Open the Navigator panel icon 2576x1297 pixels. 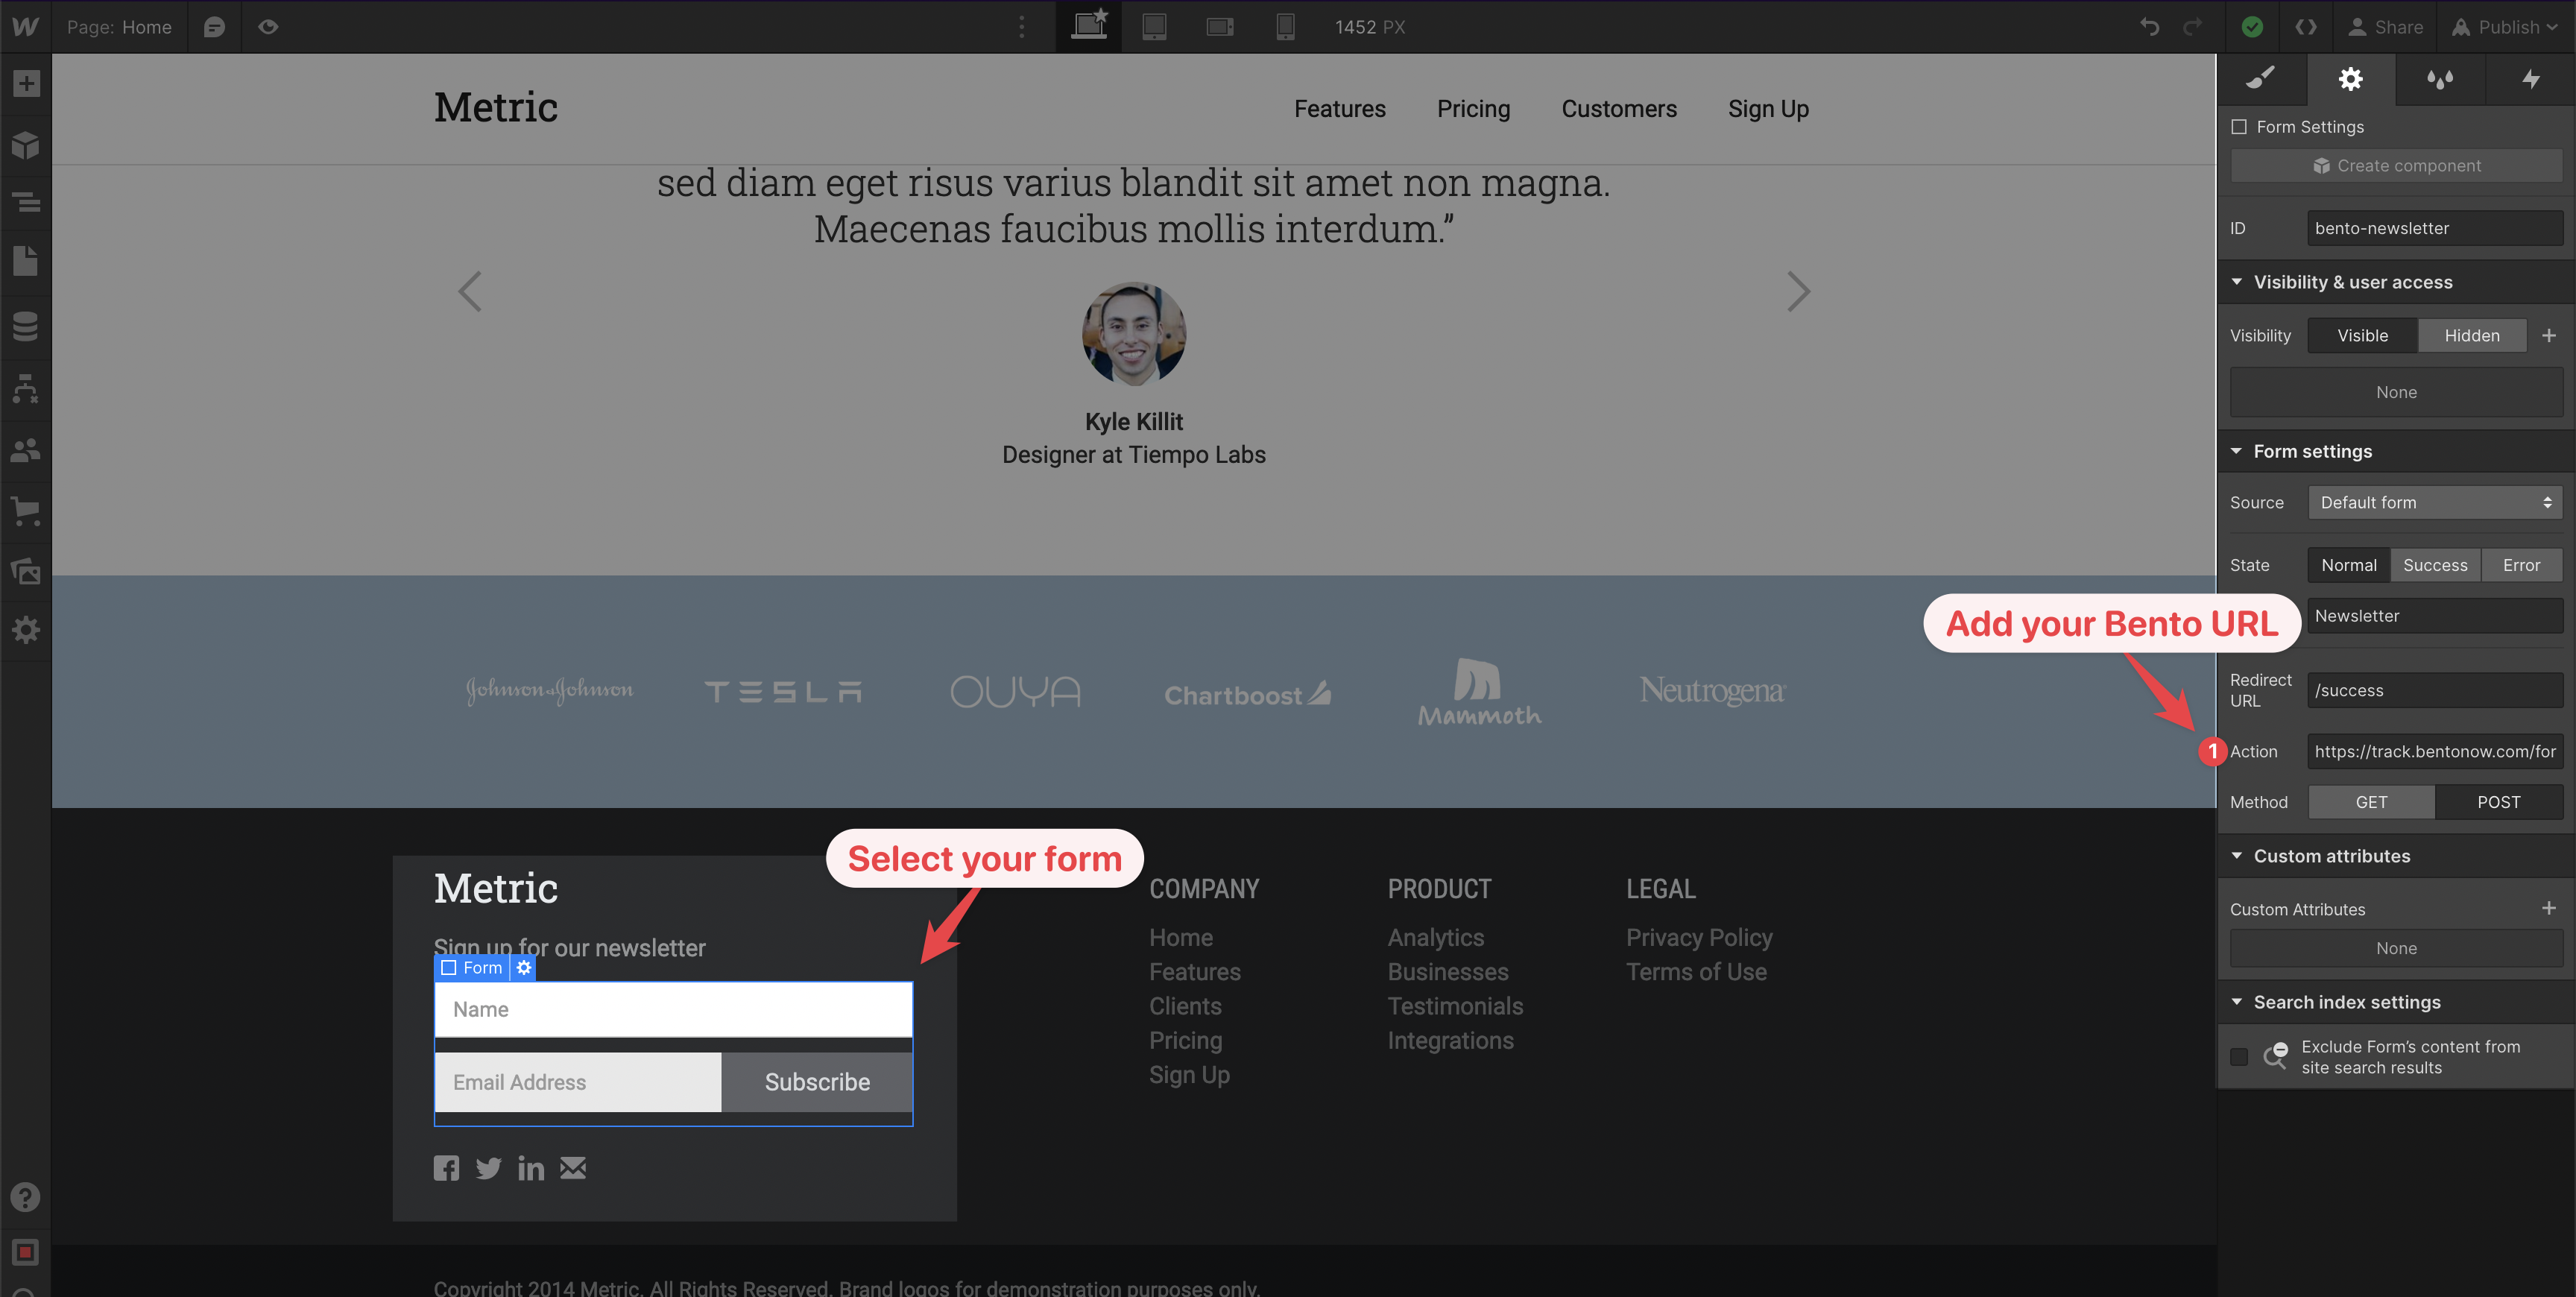click(26, 203)
